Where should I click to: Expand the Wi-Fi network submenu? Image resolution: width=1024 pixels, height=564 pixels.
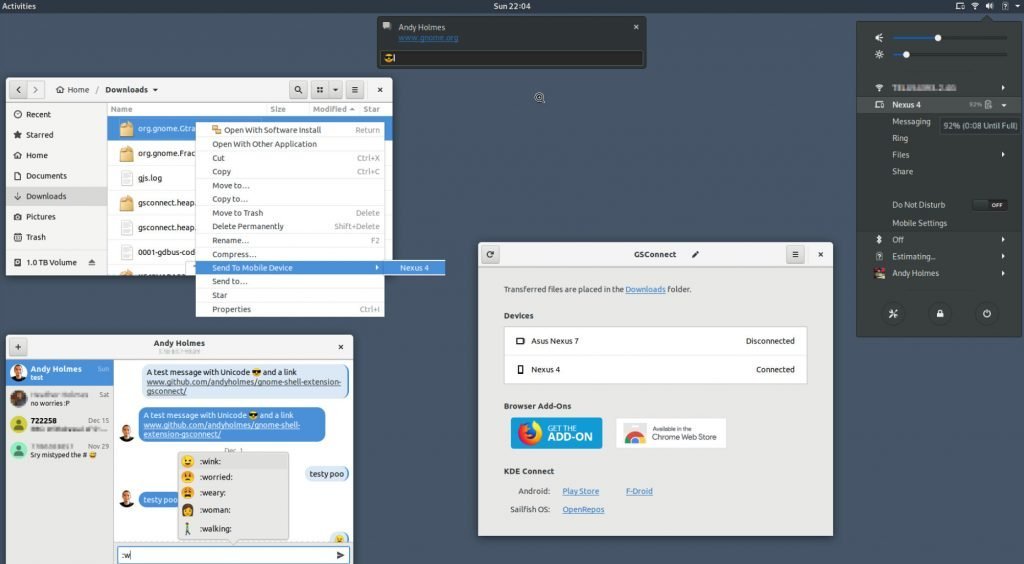[x=1003, y=87]
